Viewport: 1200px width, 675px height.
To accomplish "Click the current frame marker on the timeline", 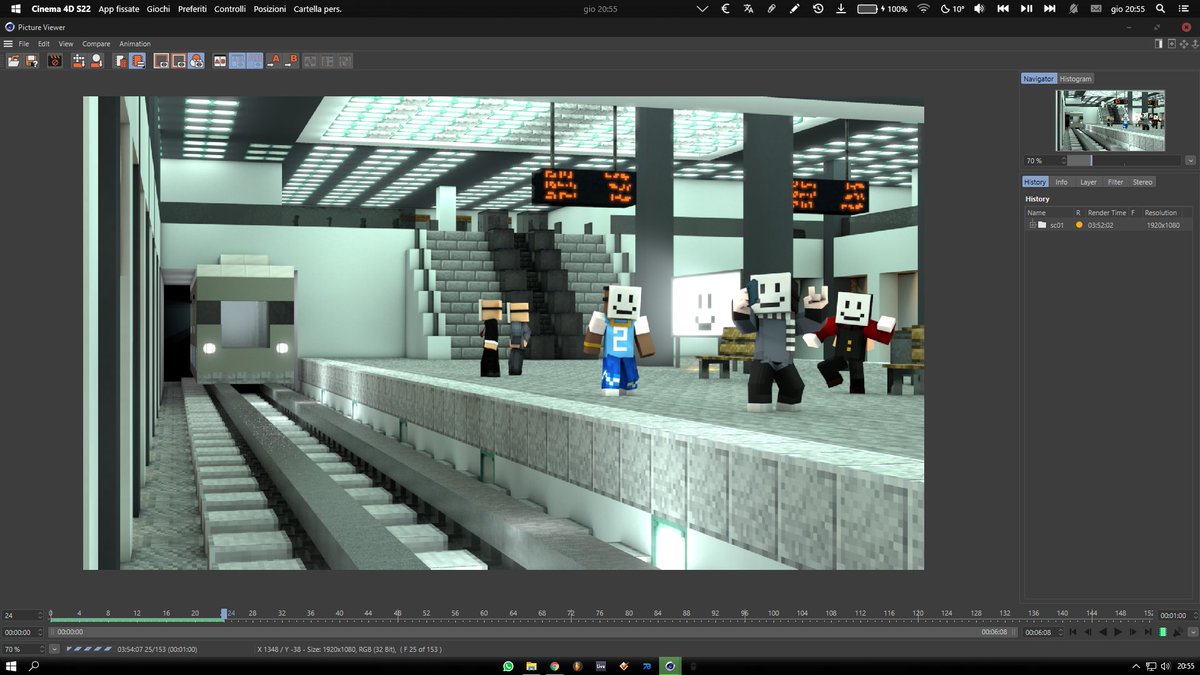I will click(x=223, y=614).
